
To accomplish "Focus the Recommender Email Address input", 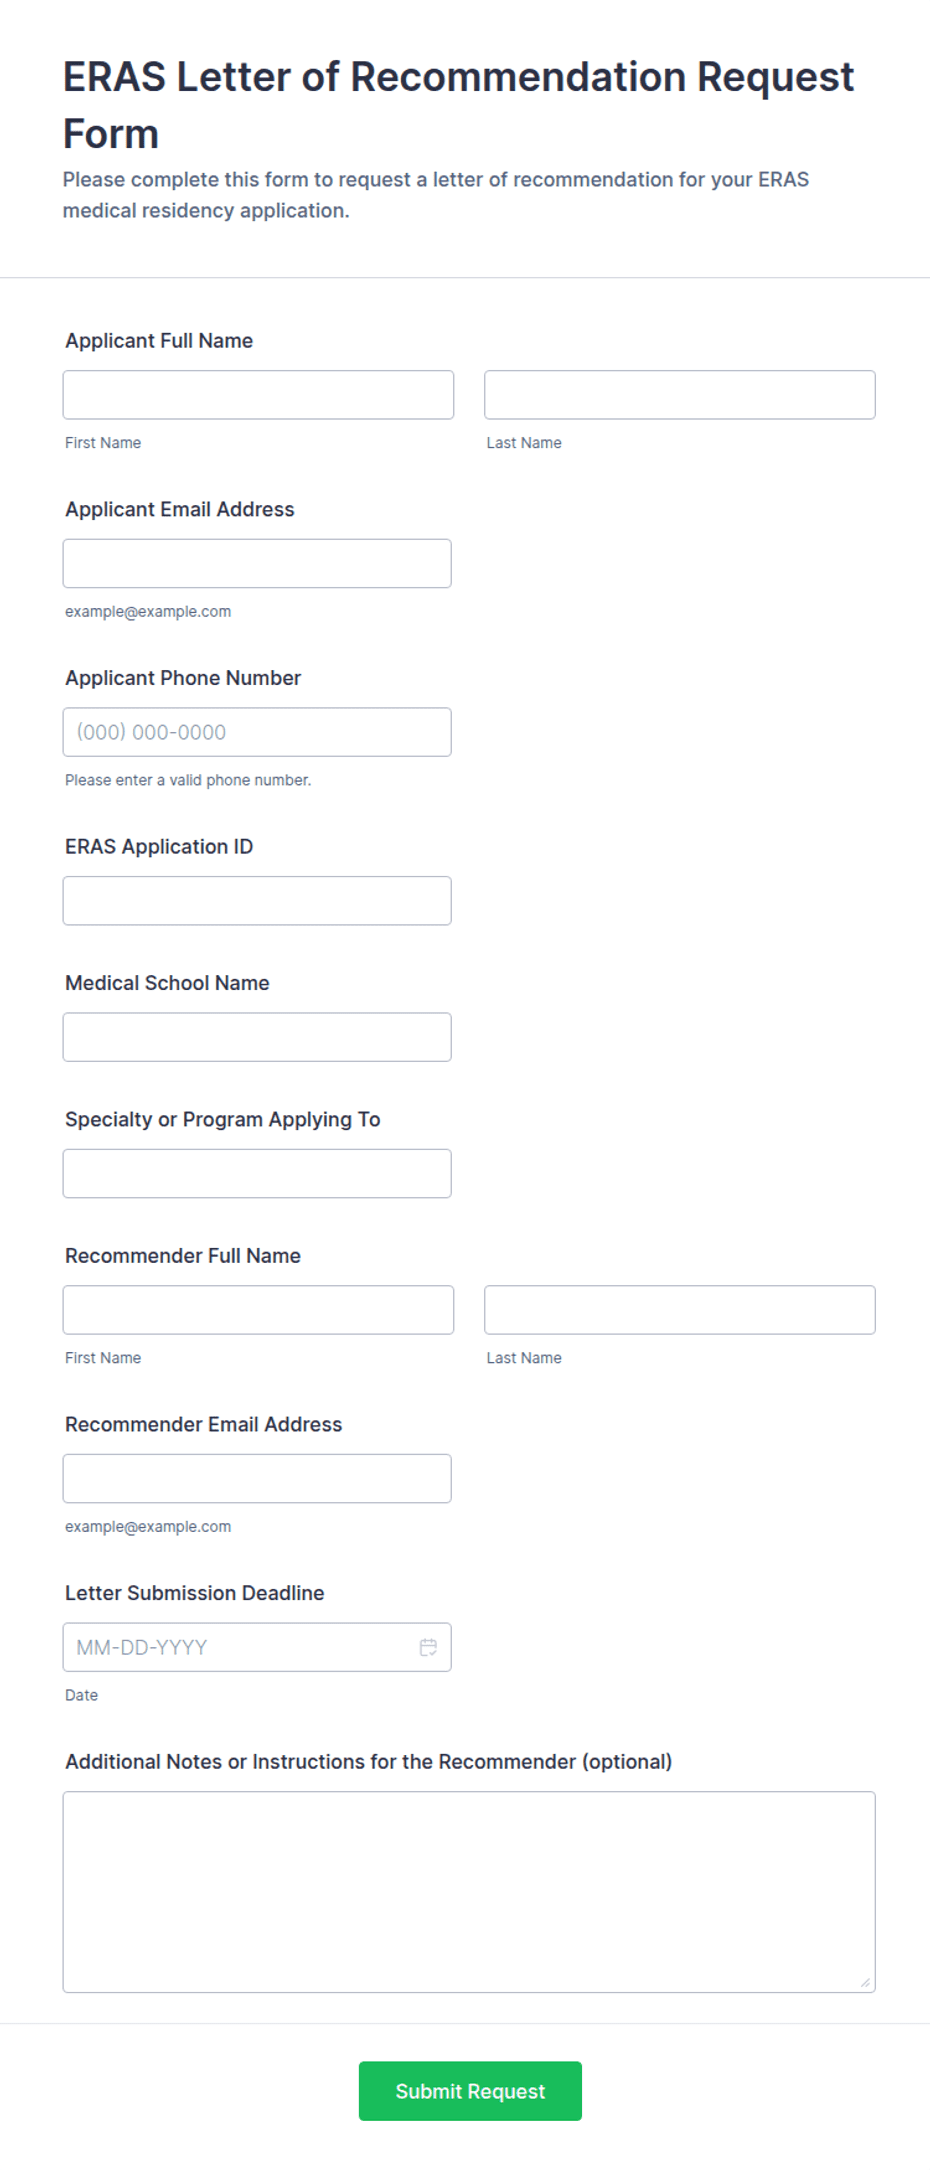I will point(257,1479).
